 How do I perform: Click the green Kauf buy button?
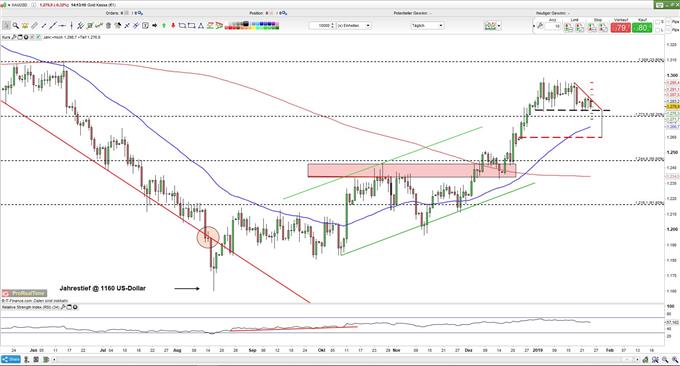(x=642, y=28)
